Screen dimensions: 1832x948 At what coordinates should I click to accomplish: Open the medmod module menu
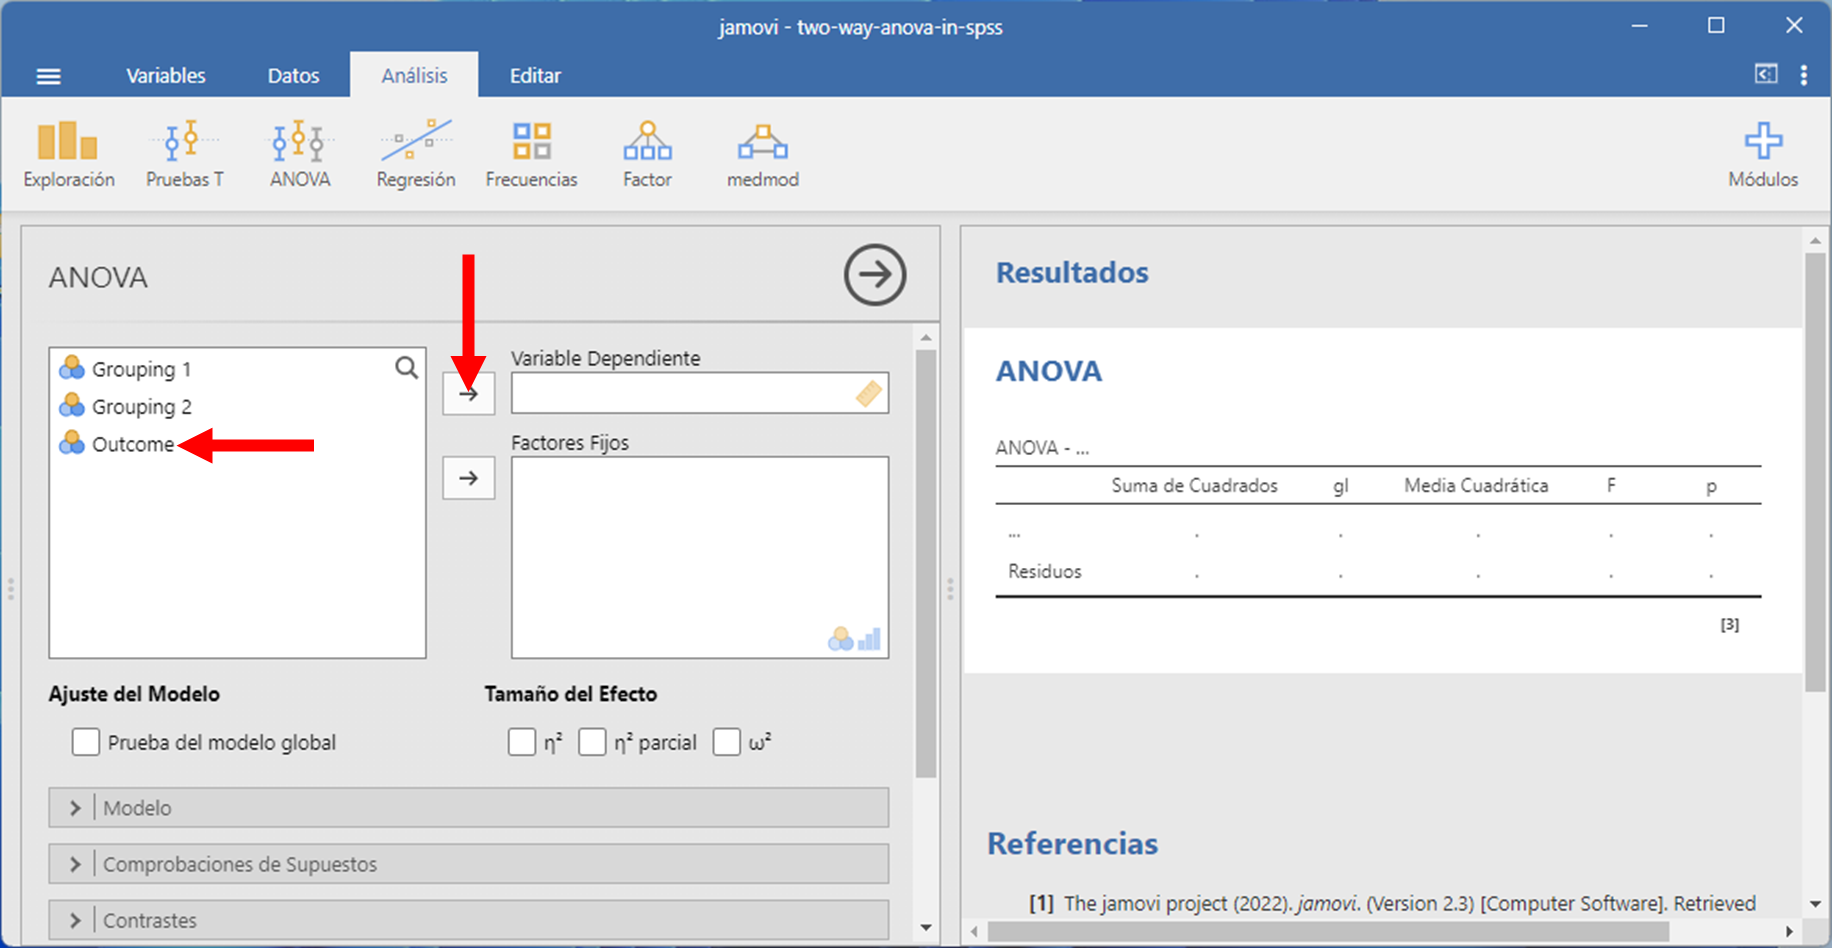[x=762, y=154]
